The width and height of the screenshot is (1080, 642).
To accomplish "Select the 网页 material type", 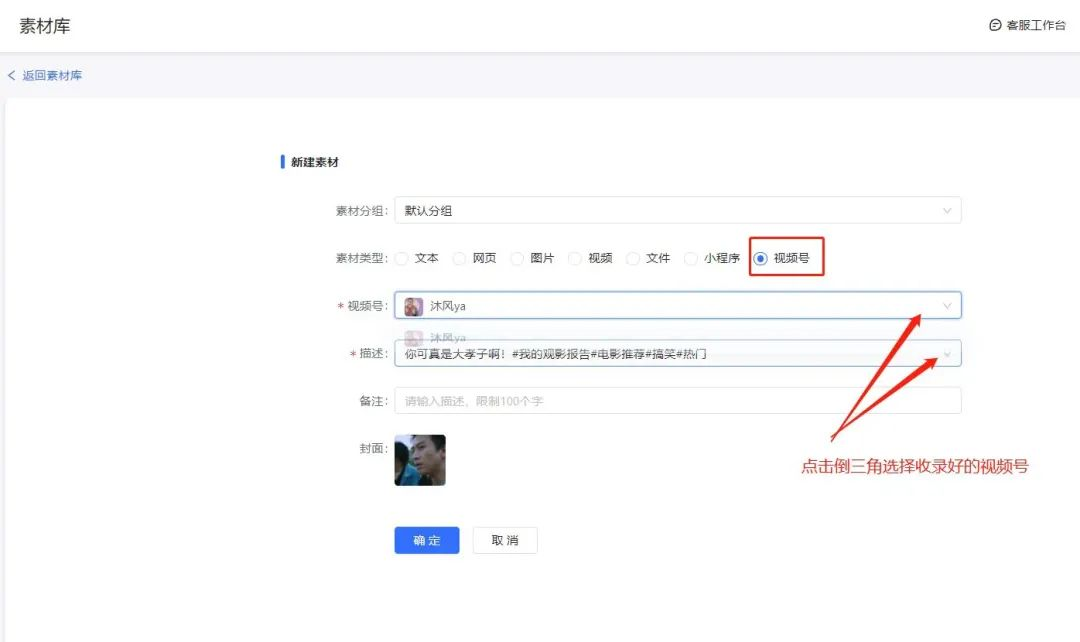I will click(x=460, y=258).
